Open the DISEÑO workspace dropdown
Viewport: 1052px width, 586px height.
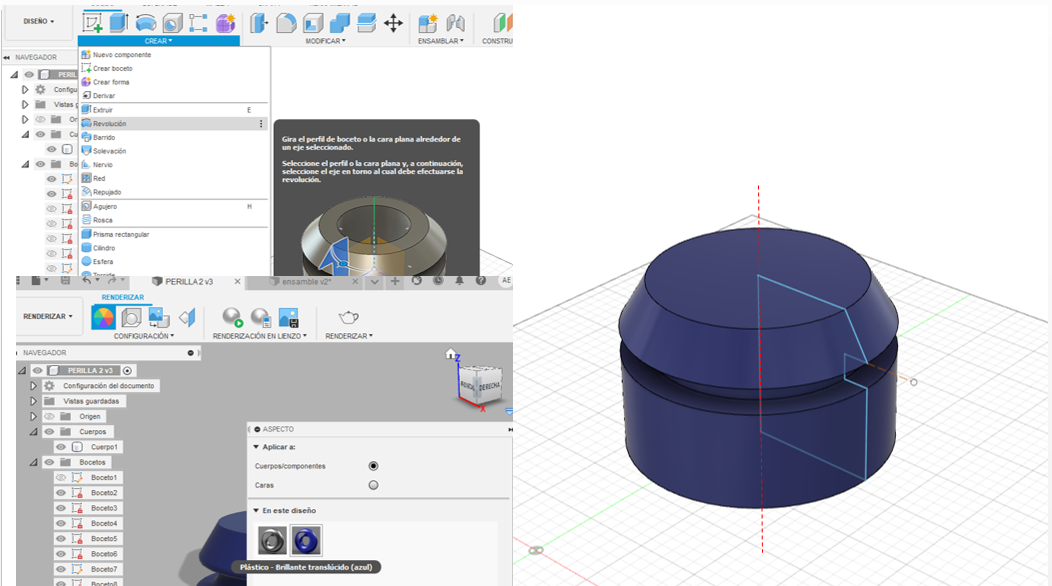click(39, 21)
